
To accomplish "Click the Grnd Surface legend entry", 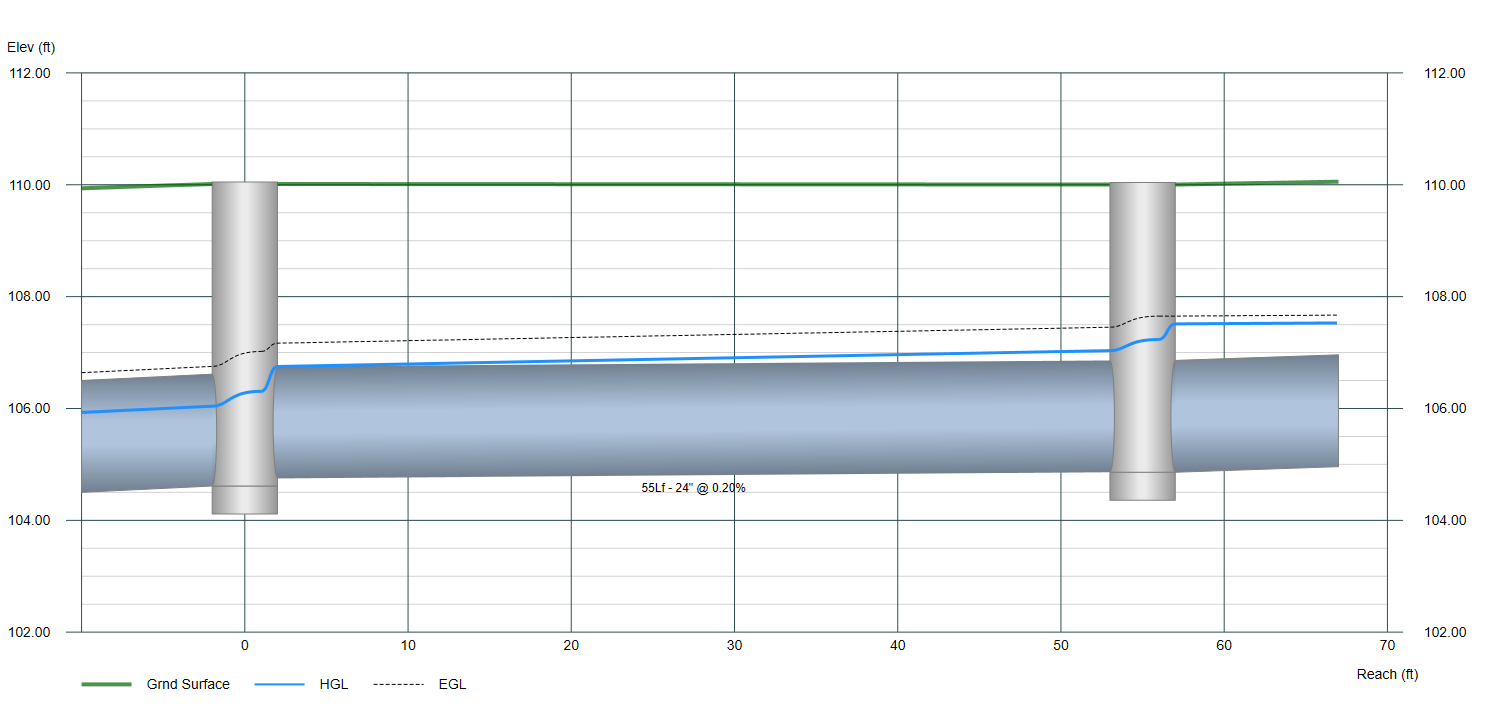I will (156, 684).
